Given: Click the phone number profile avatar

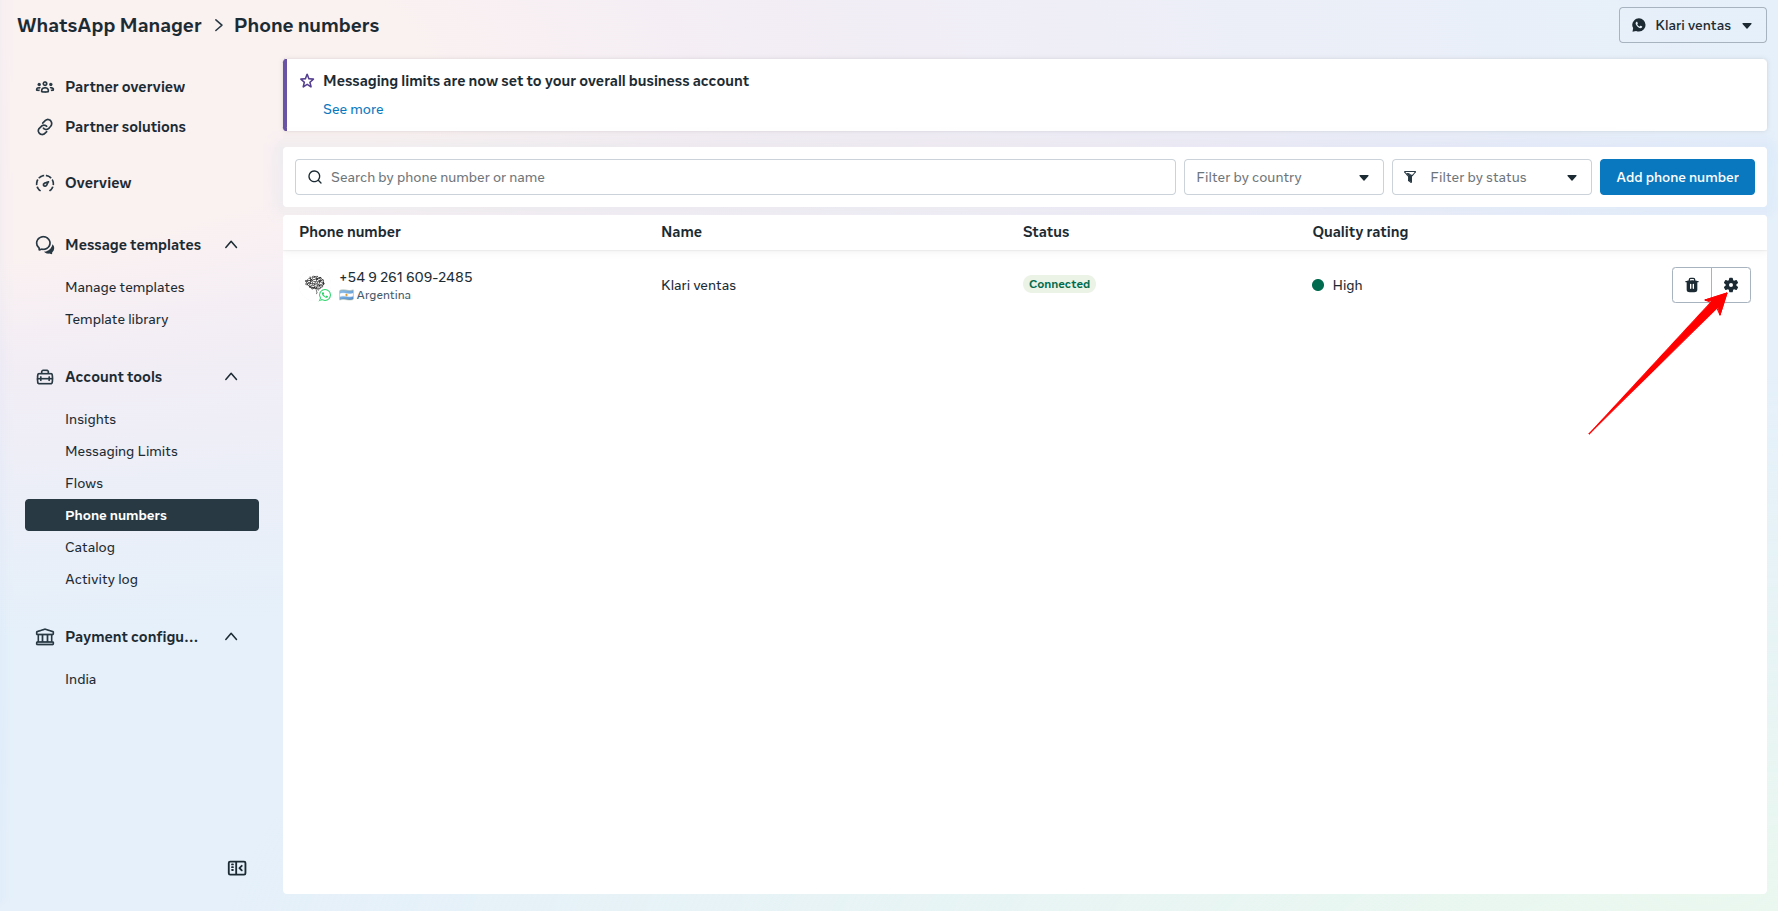Looking at the screenshot, I should [x=315, y=284].
